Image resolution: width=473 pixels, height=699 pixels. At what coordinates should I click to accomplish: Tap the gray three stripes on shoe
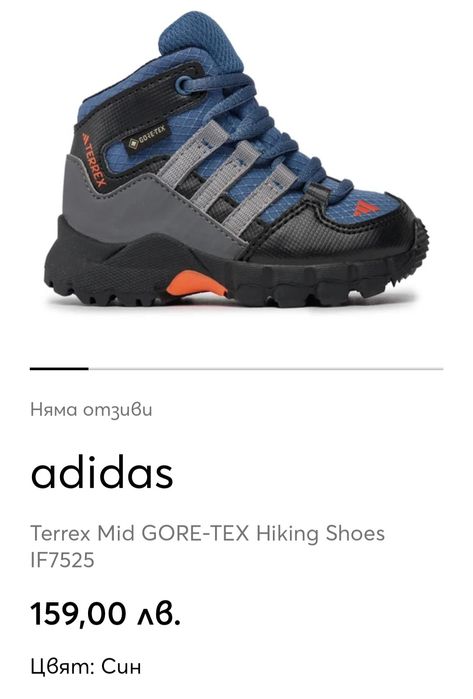coord(226,176)
